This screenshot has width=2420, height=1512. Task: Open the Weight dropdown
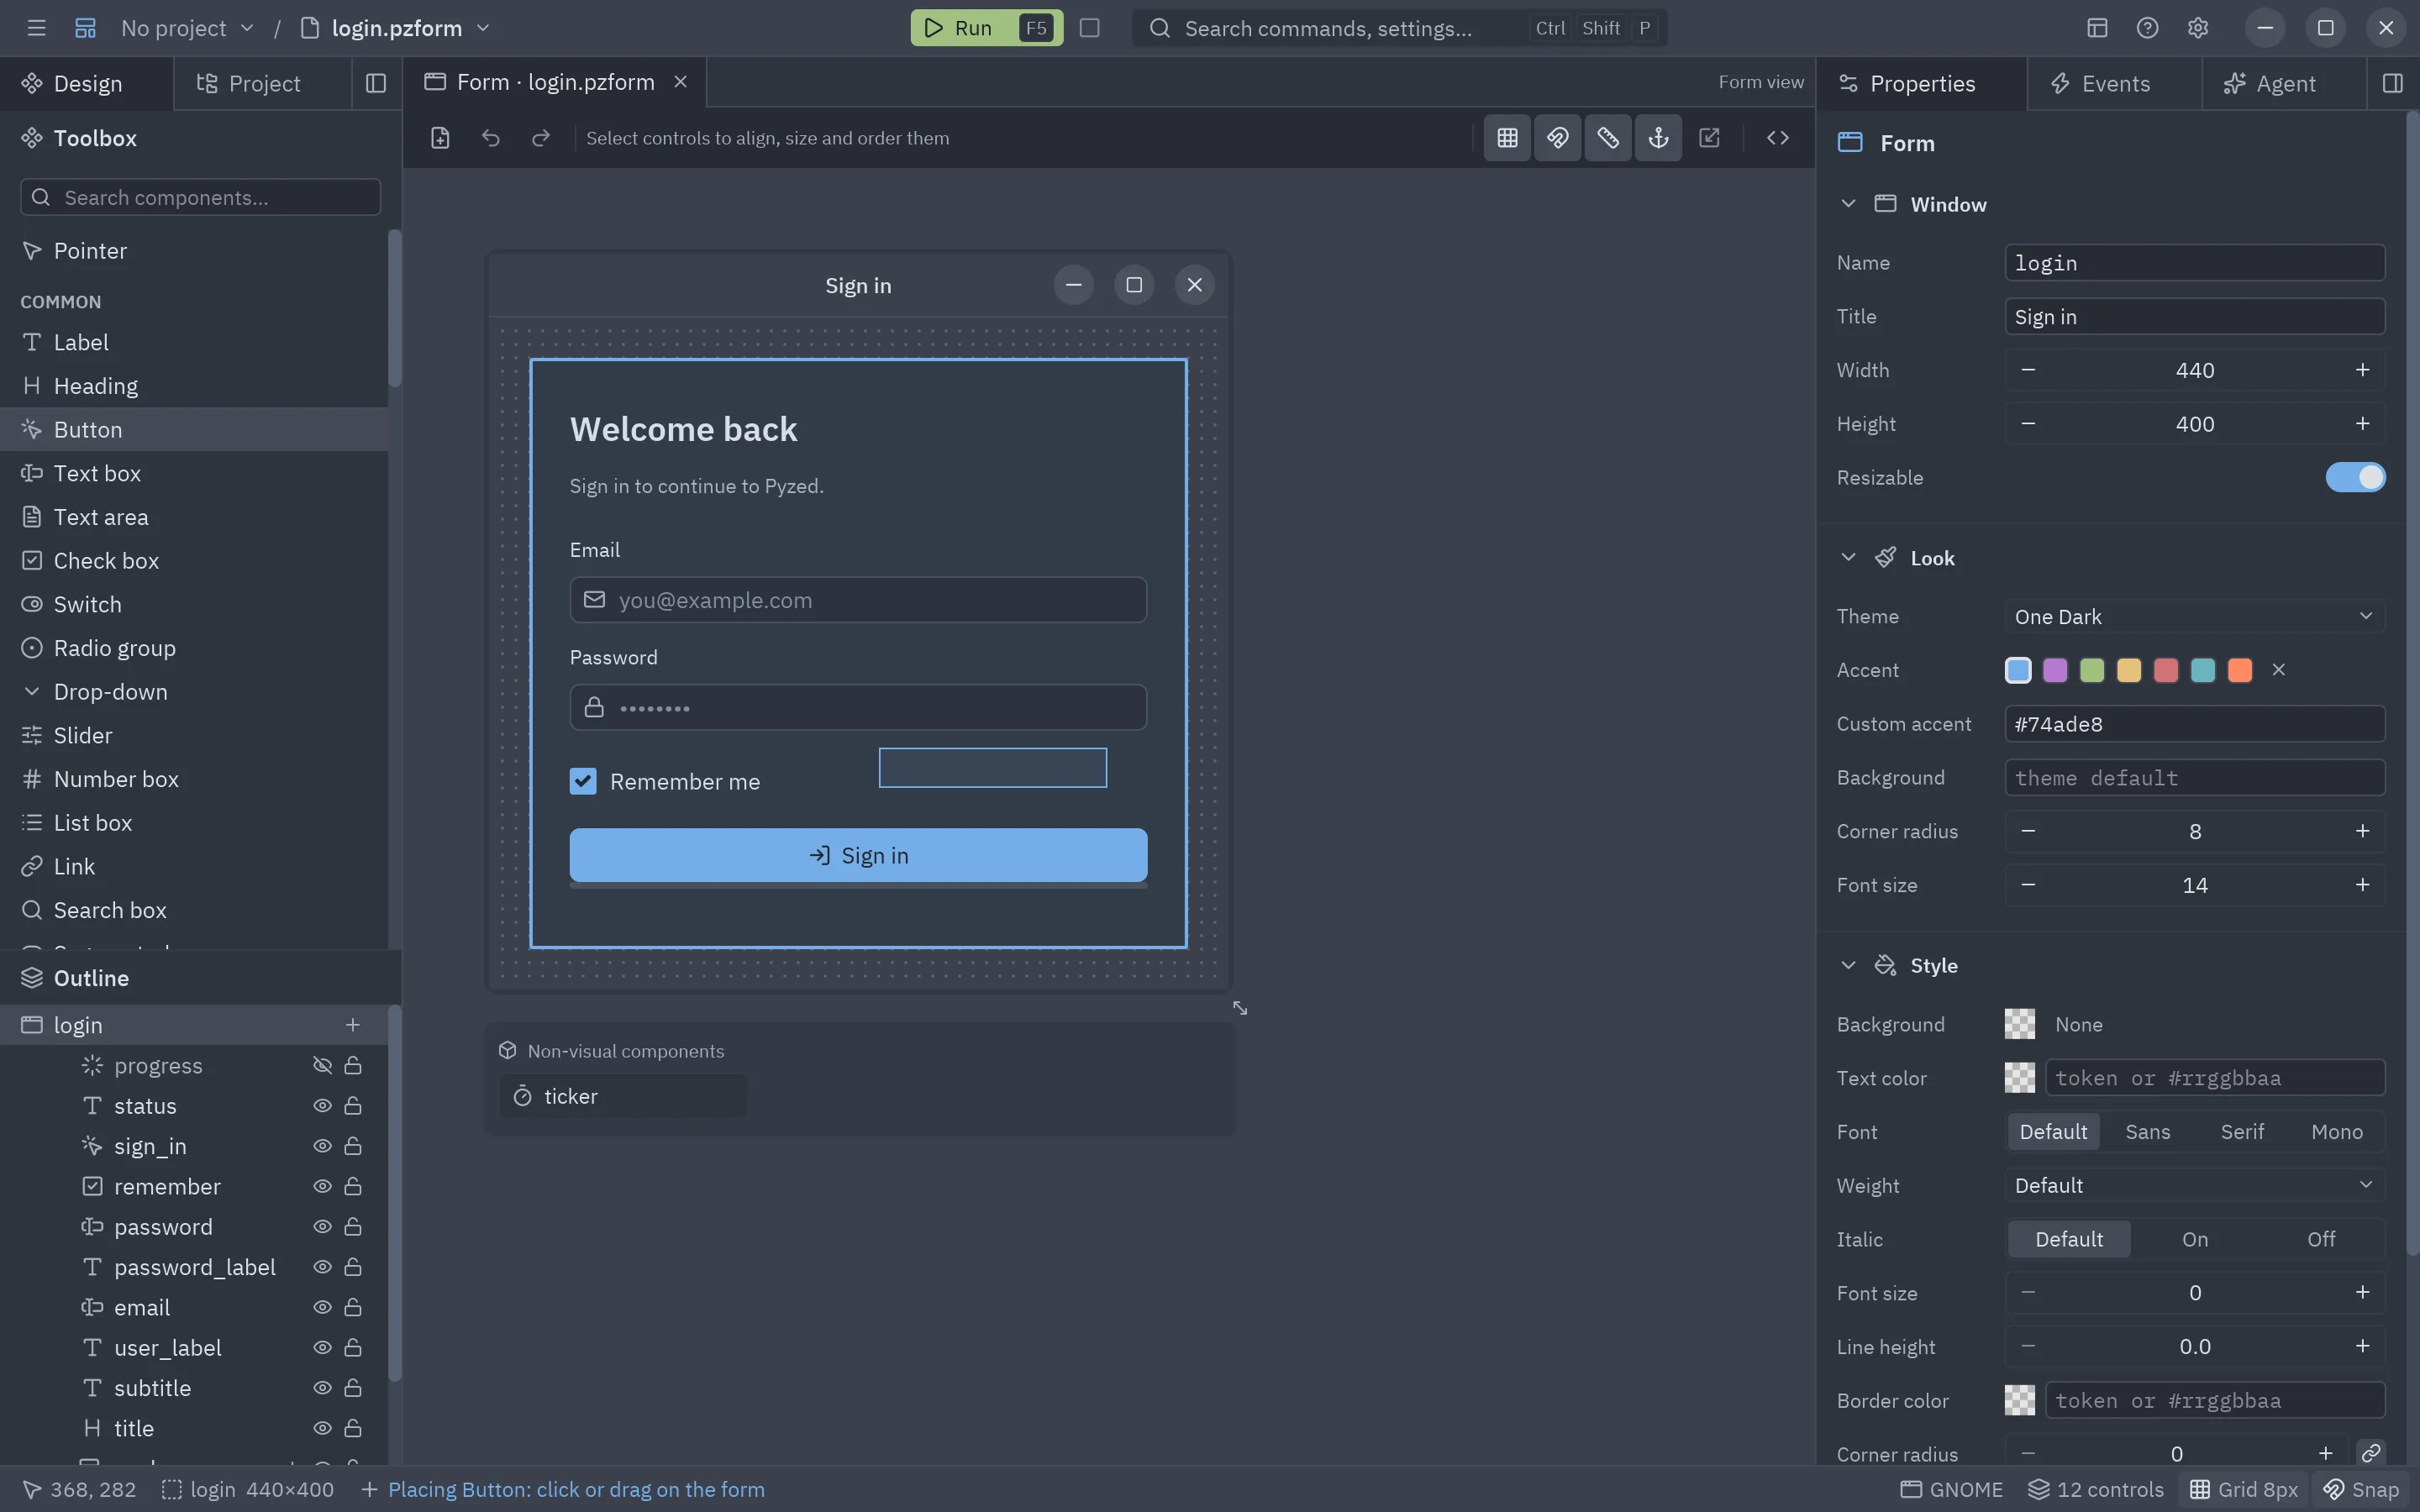click(x=2194, y=1185)
